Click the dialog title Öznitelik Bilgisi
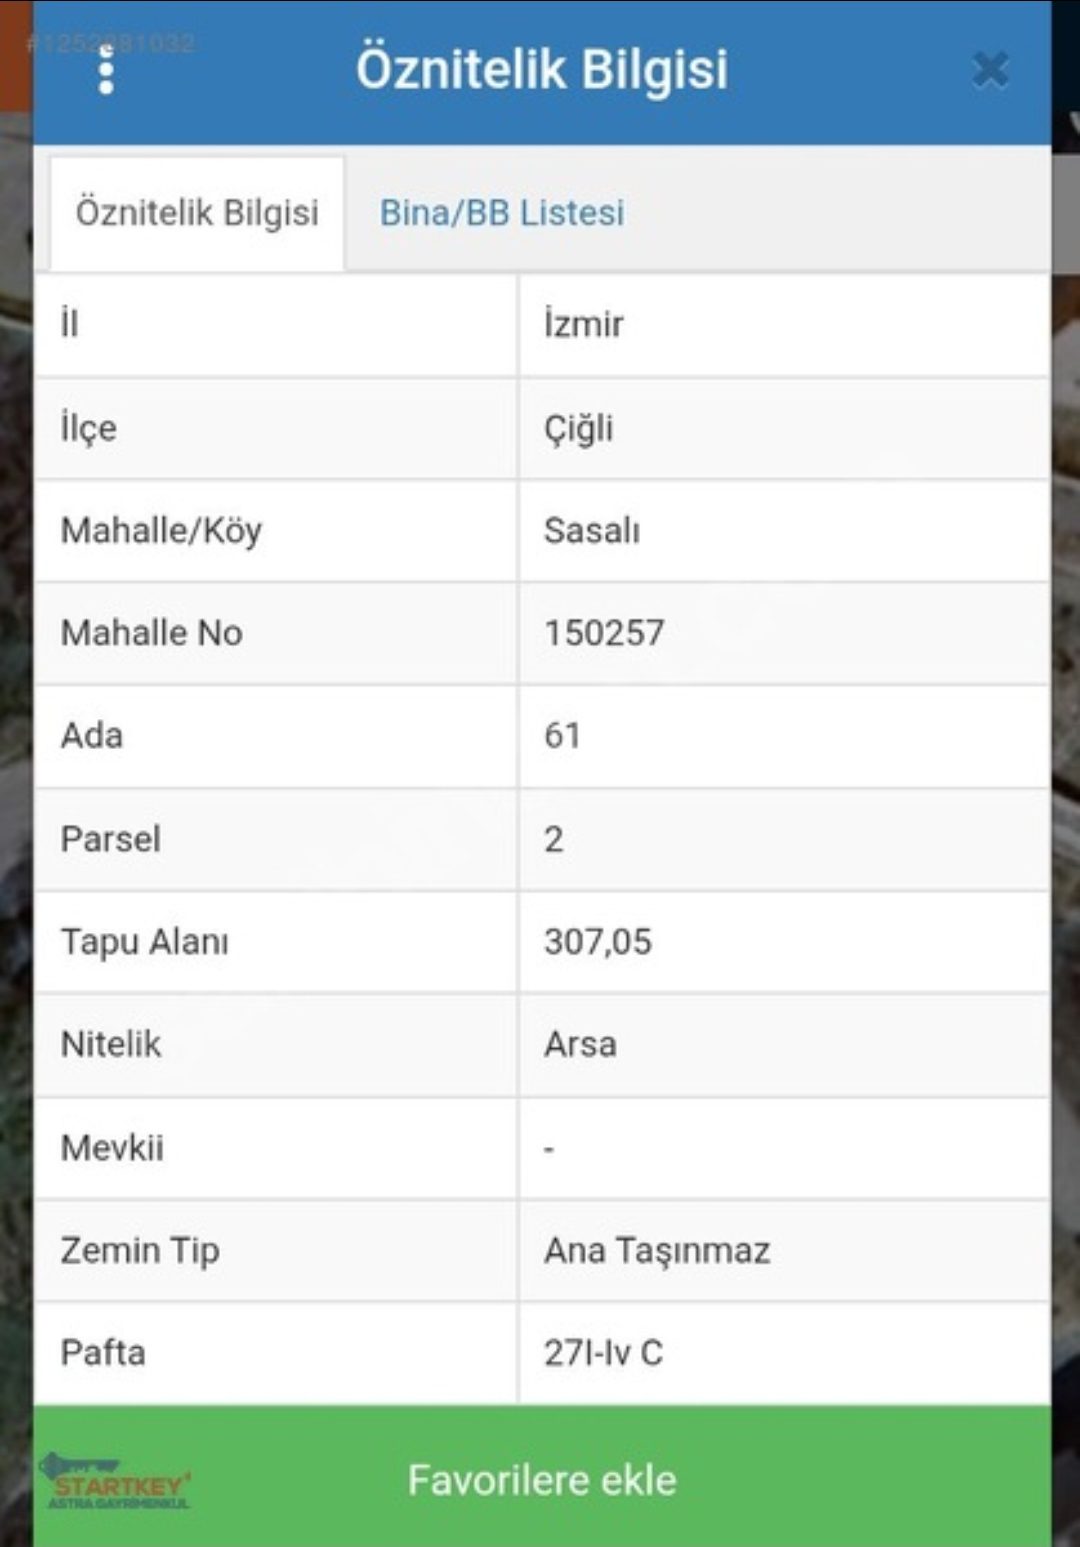The height and width of the screenshot is (1547, 1080). (542, 70)
